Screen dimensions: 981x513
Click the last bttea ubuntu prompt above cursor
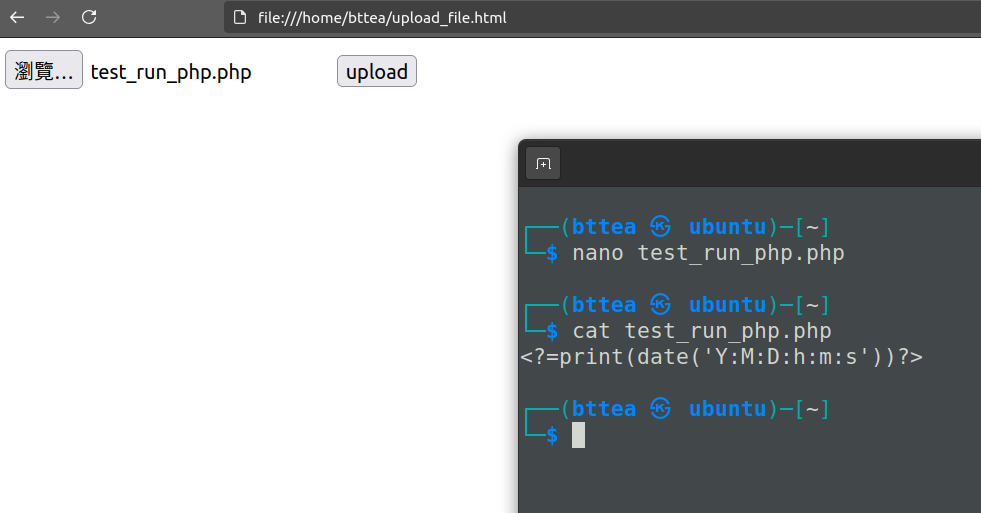[x=677, y=409]
